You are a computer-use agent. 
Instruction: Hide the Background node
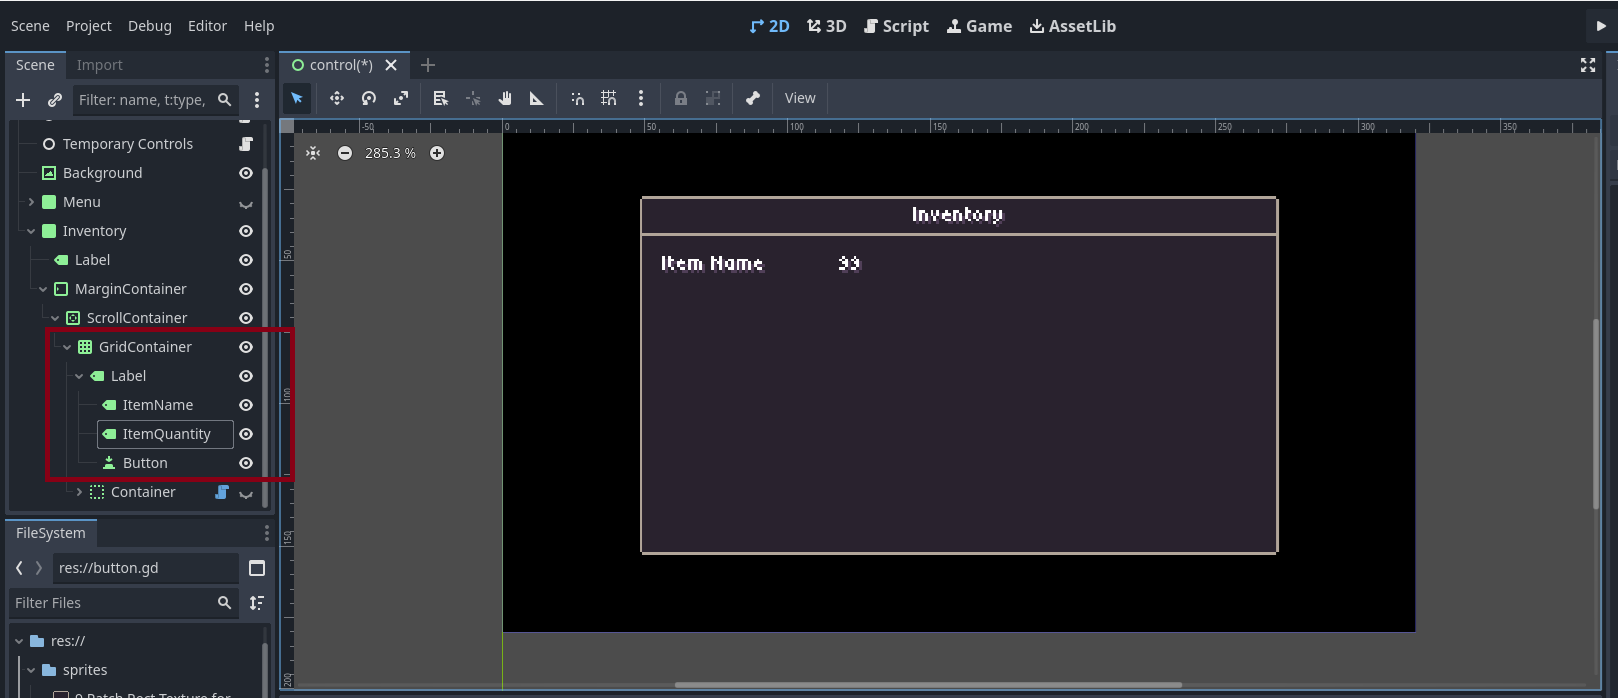246,173
